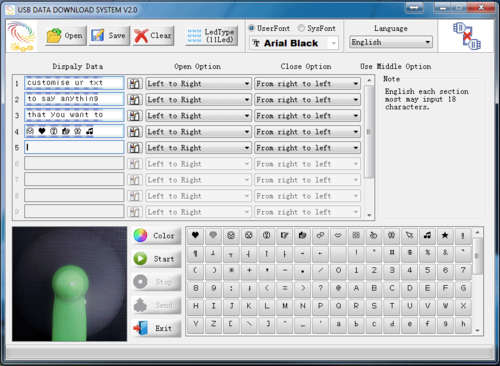Click the image insert icon for row 1
Image resolution: width=500 pixels, height=366 pixels.
pos(135,84)
